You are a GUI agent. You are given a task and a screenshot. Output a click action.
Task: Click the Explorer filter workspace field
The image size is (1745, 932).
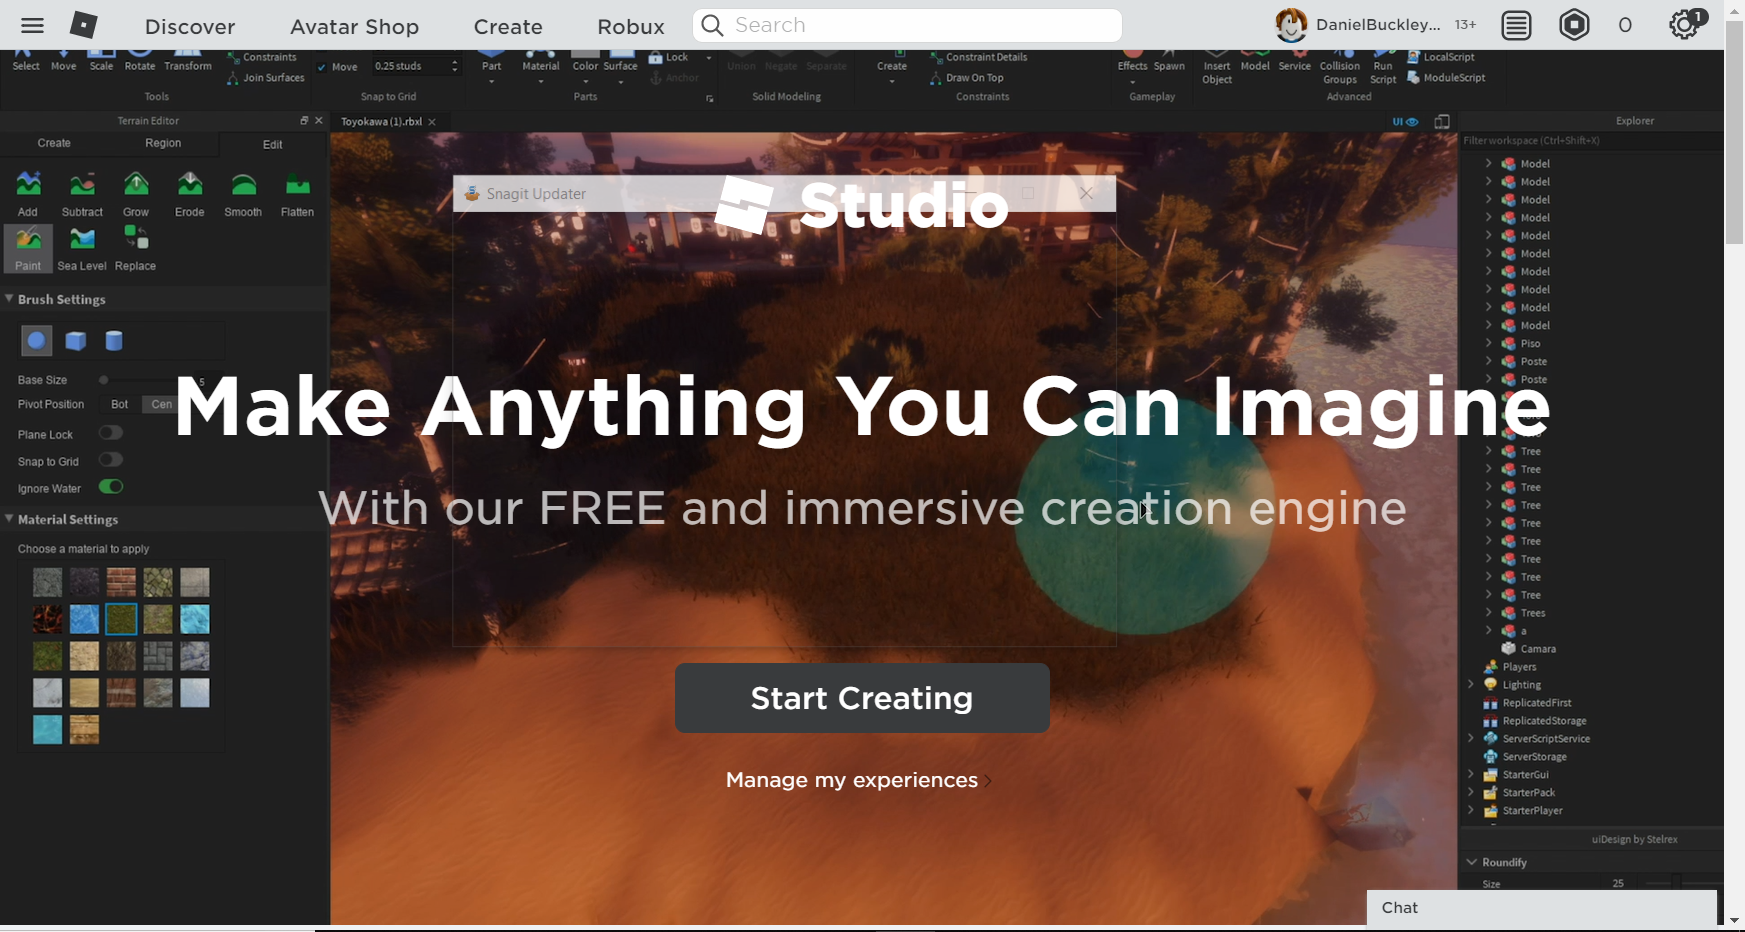1590,141
